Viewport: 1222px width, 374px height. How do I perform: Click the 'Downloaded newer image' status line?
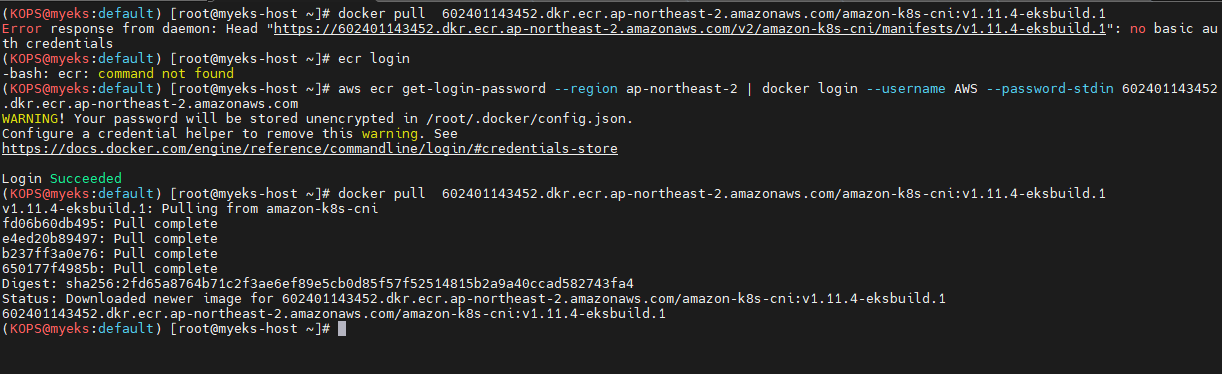point(474,298)
